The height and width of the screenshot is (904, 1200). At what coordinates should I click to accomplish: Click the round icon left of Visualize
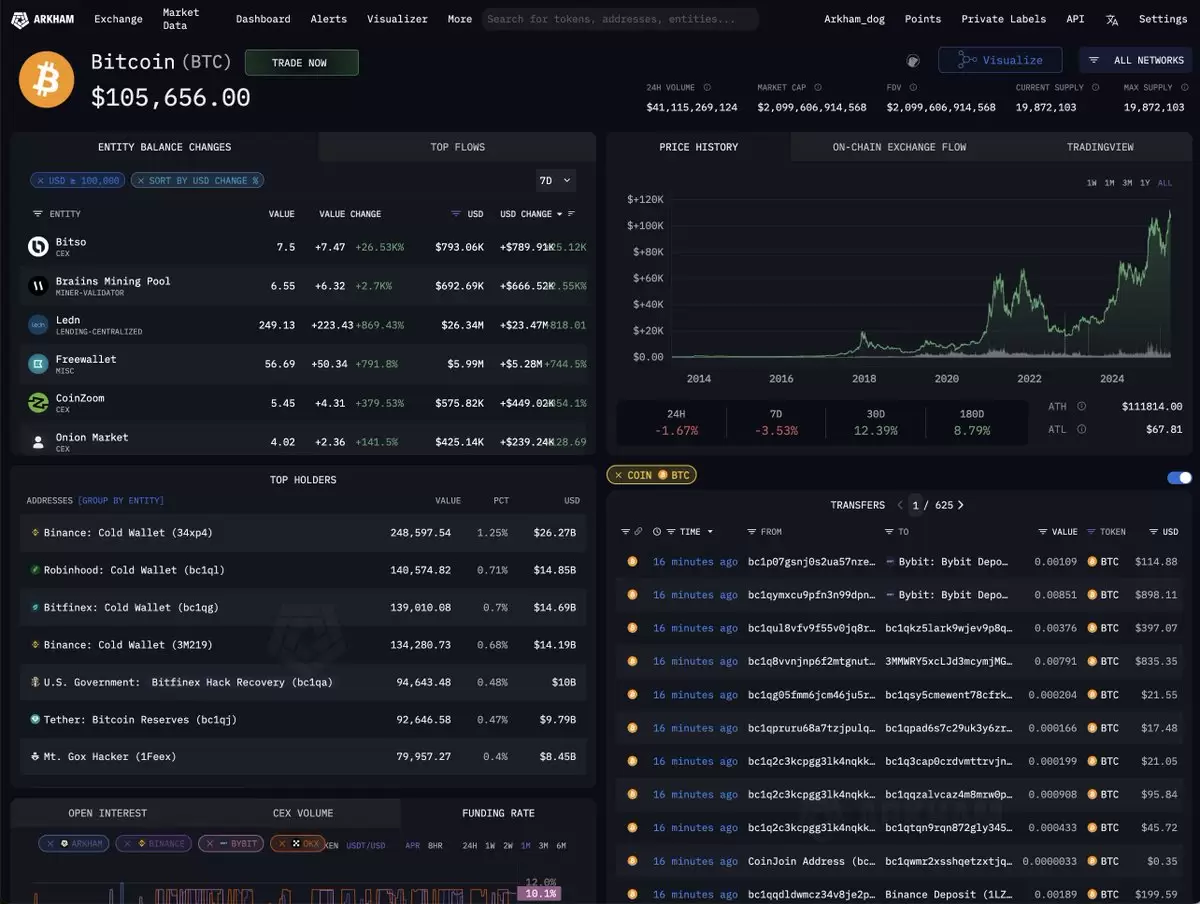pos(913,60)
